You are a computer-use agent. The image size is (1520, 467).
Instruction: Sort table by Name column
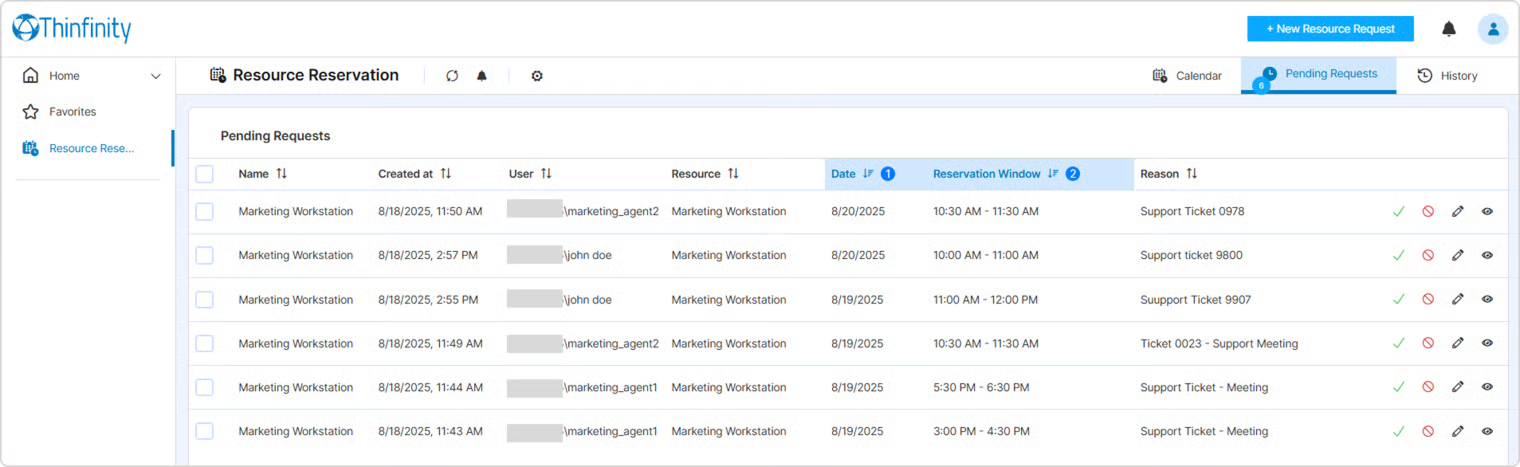[282, 174]
